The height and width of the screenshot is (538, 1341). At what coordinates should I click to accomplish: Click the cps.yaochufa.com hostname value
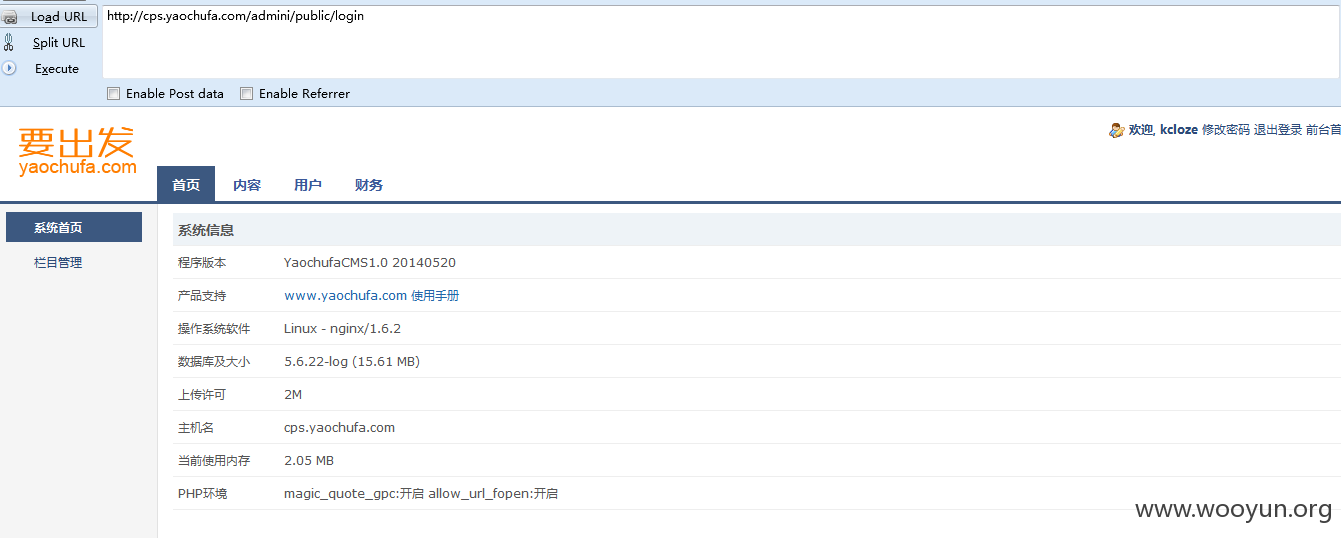(x=339, y=427)
